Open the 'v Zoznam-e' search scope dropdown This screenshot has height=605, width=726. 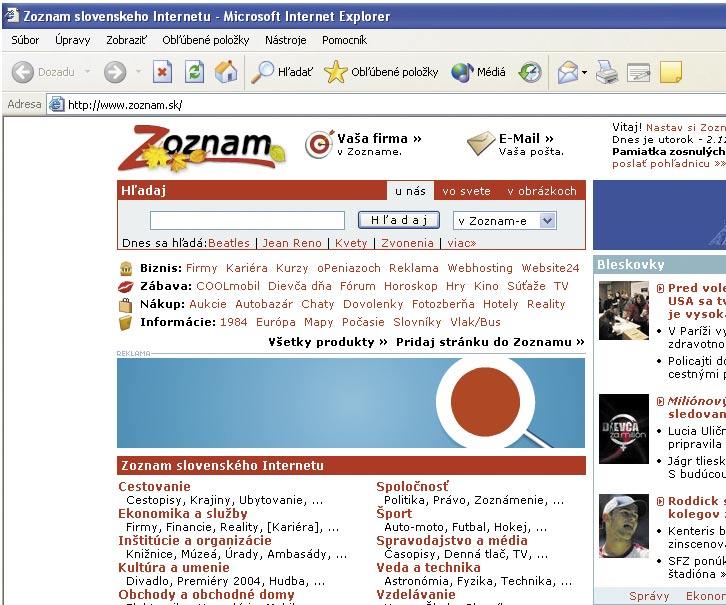point(505,221)
